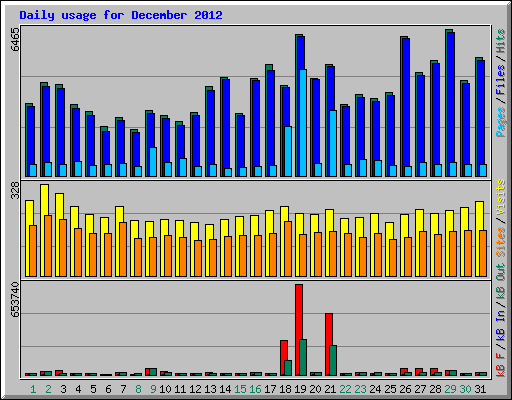Select green day label 16 on the x-axis
The height and width of the screenshot is (400, 512).
(255, 389)
